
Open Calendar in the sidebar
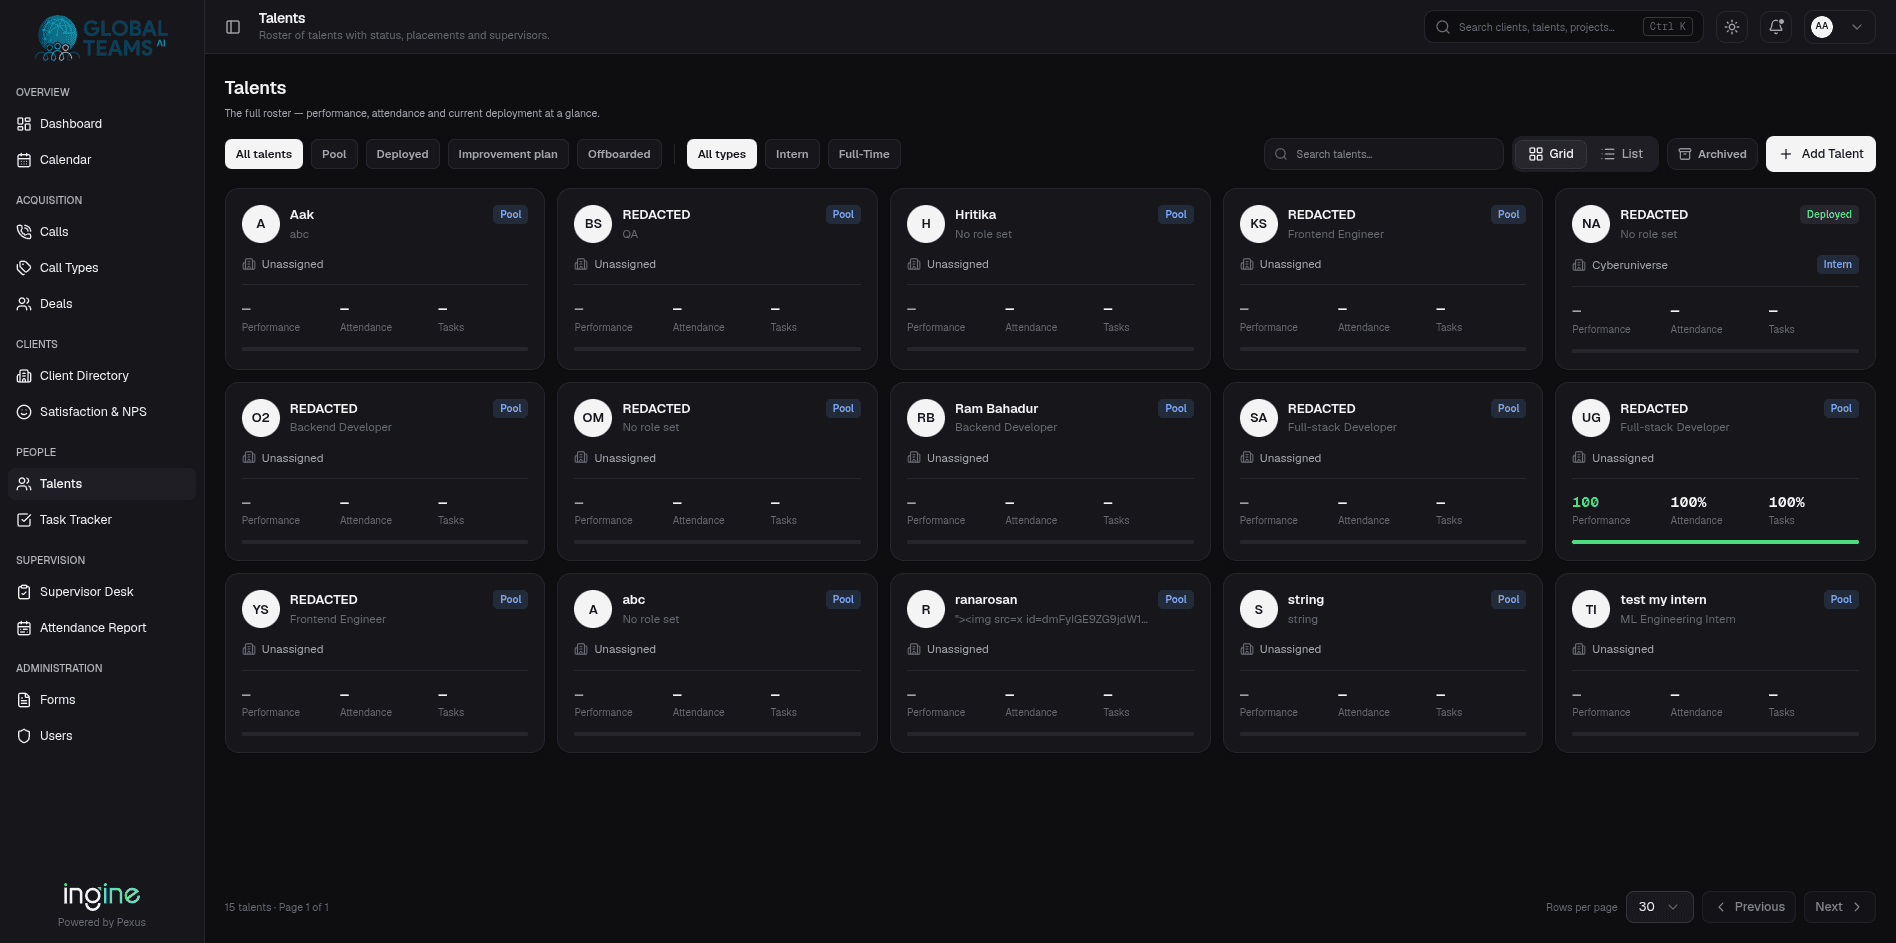pyautogui.click(x=102, y=160)
